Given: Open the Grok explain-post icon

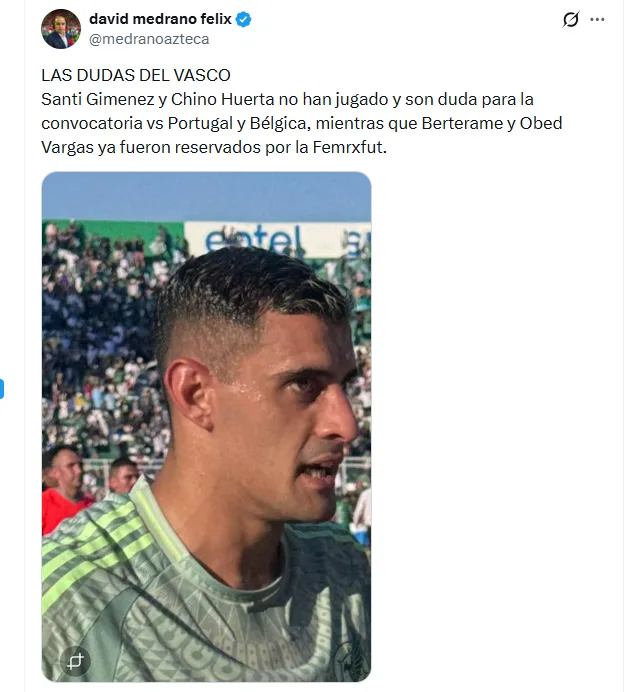Looking at the screenshot, I should 570,19.
